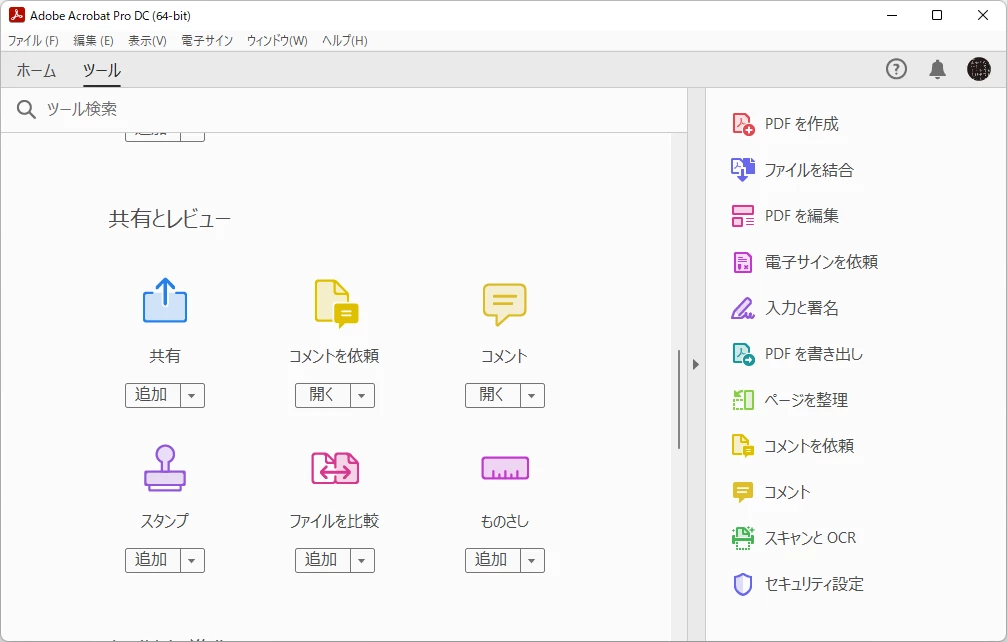Click the コメントを依頼 icon in right pane

pyautogui.click(x=743, y=446)
